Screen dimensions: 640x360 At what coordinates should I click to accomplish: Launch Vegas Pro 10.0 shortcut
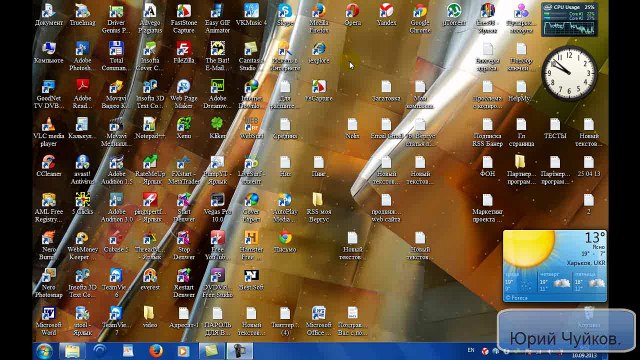217,207
